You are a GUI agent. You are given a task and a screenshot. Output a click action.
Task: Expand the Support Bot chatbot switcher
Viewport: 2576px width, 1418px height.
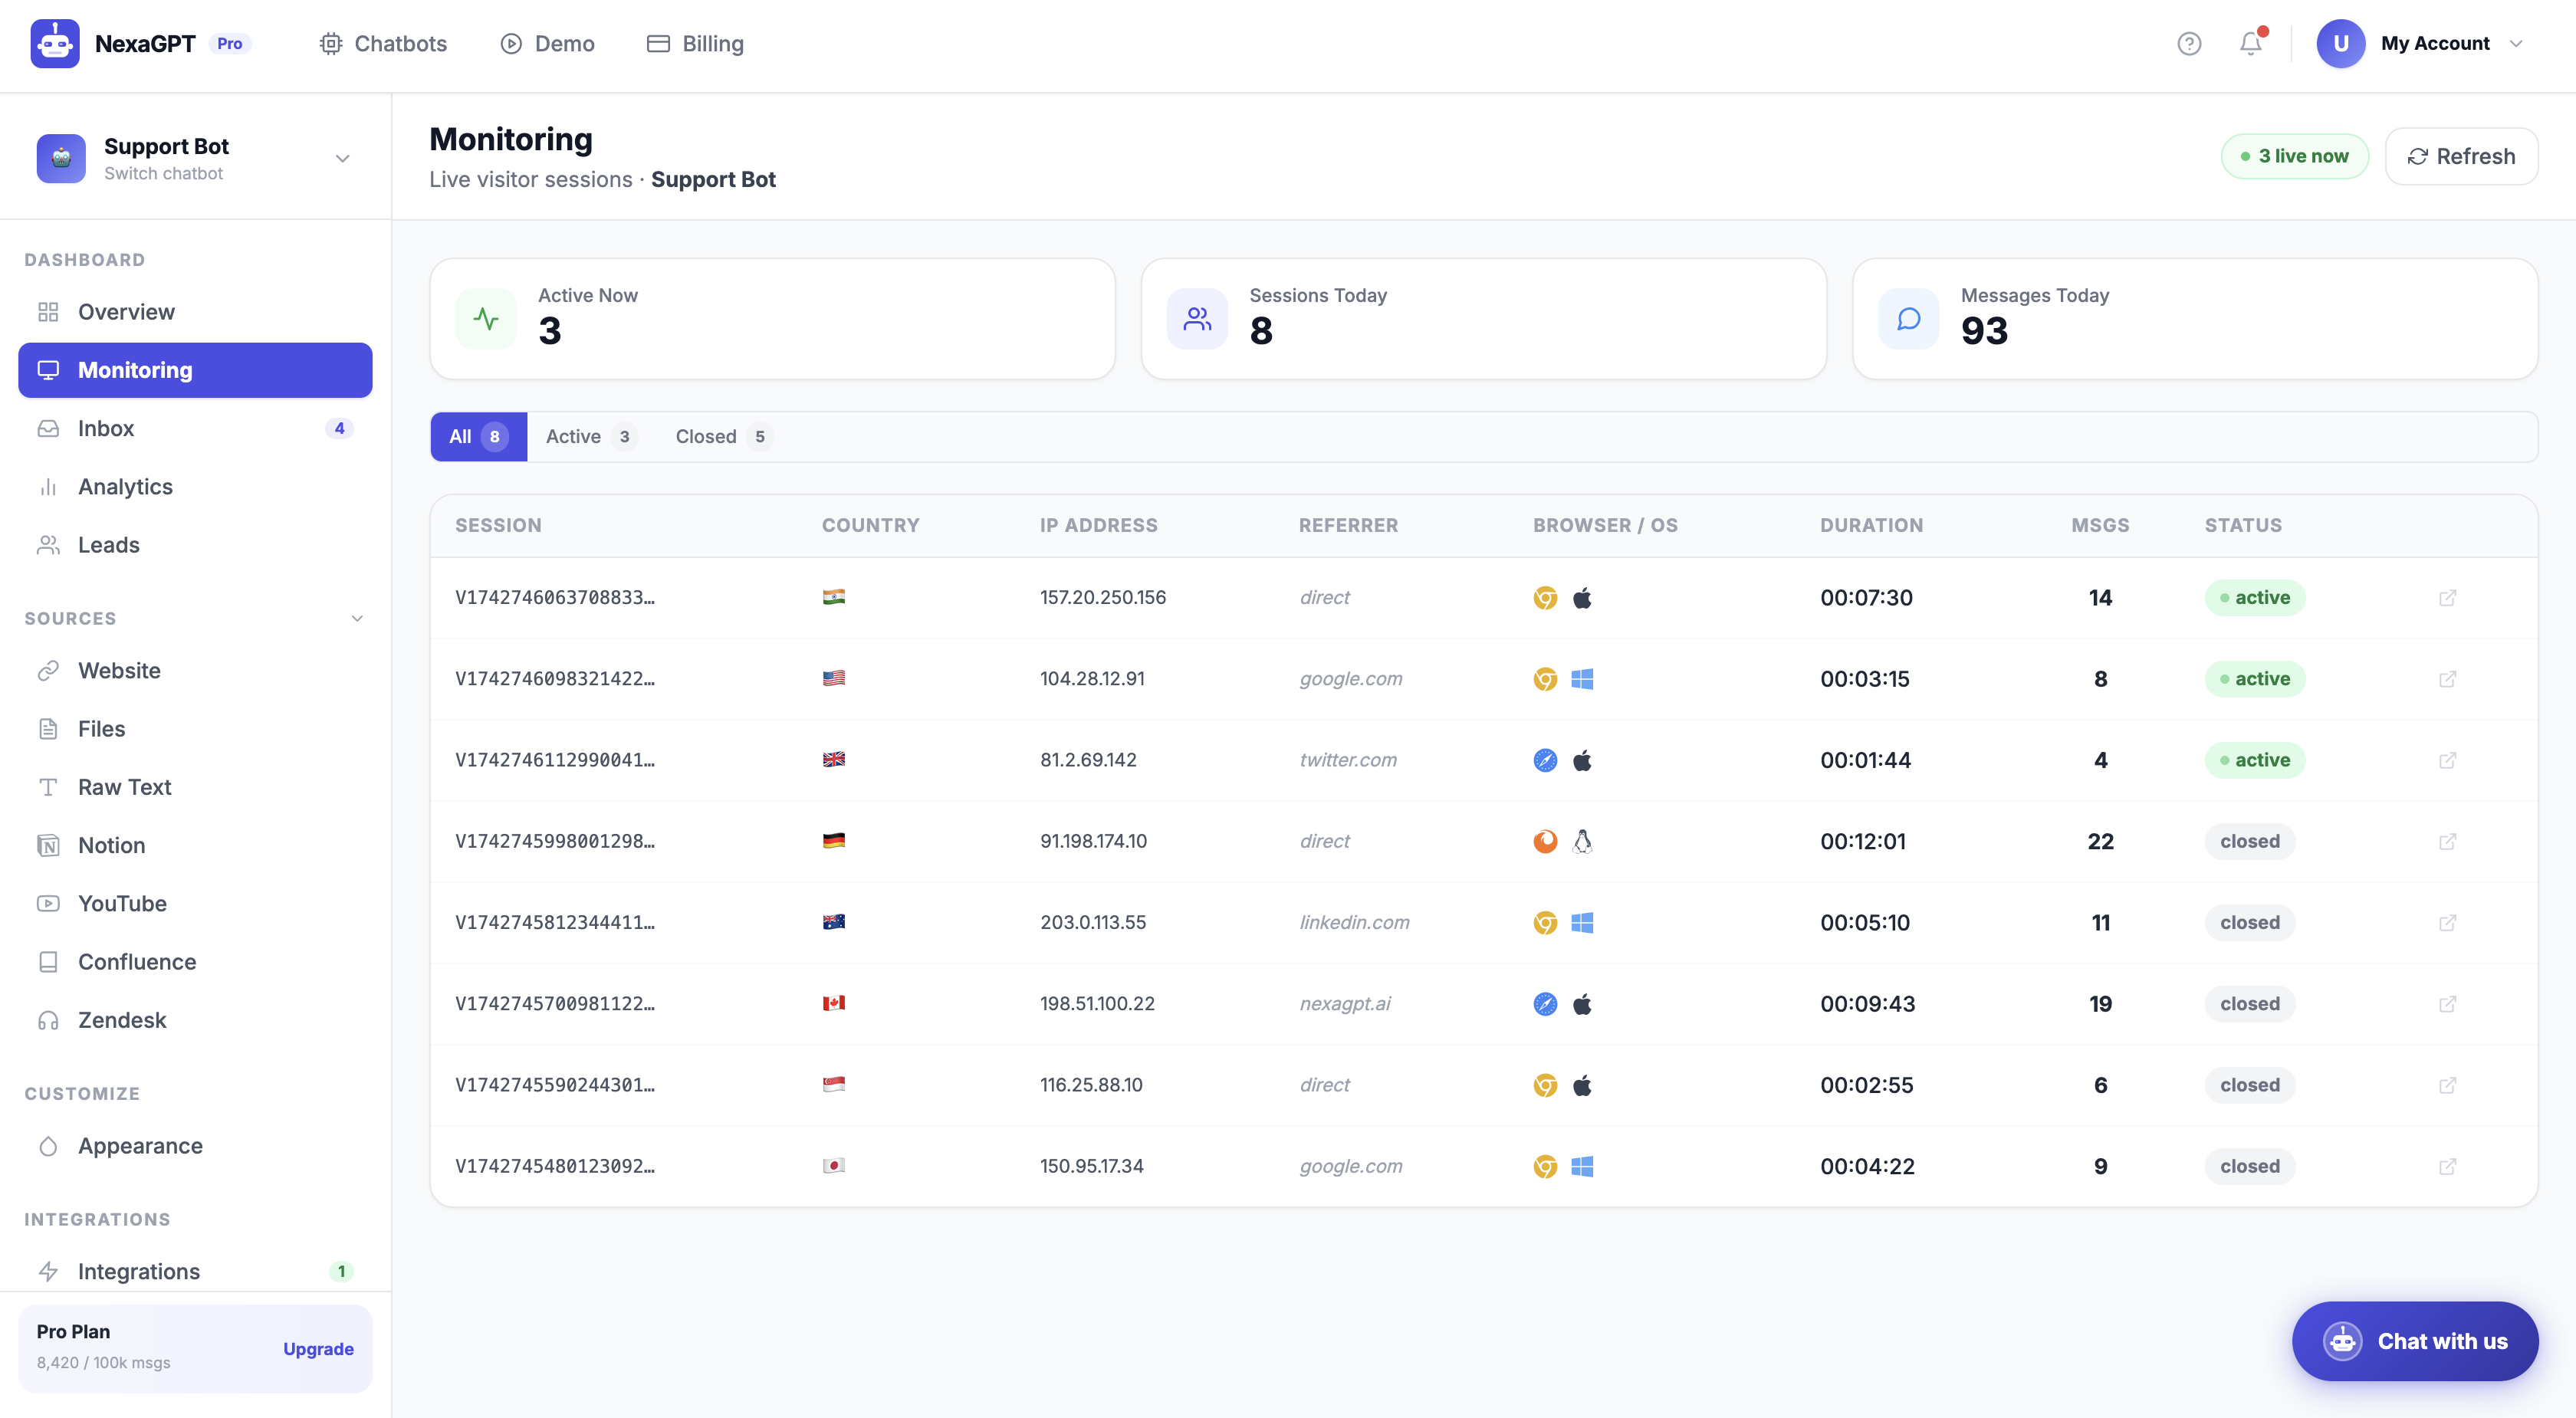coord(342,158)
